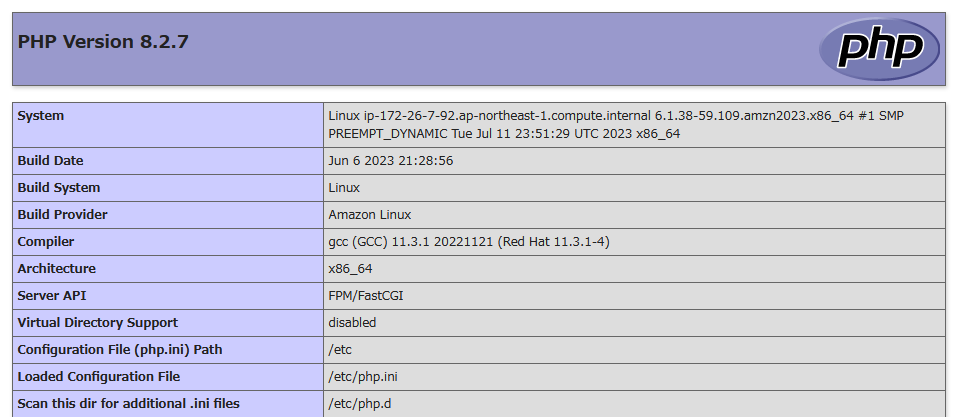
Task: Click the /etc/php.ini loaded configuration value
Action: click(363, 377)
